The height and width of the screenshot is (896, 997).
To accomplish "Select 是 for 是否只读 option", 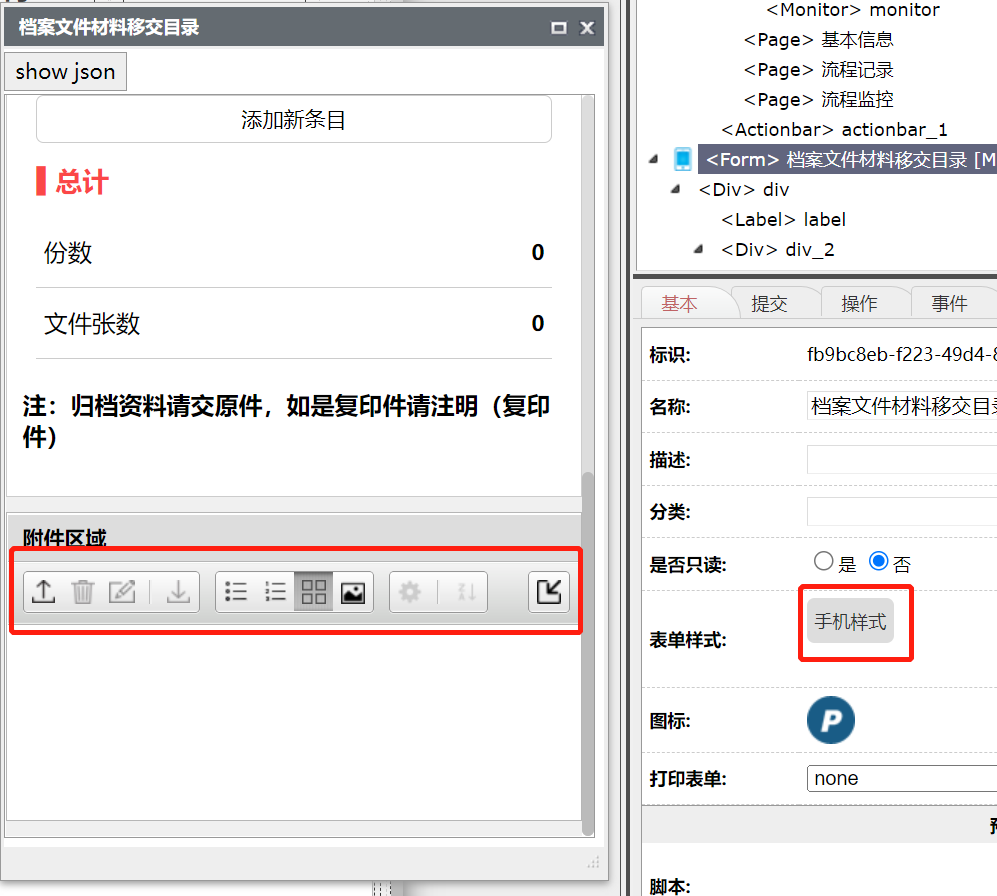I will 823,562.
